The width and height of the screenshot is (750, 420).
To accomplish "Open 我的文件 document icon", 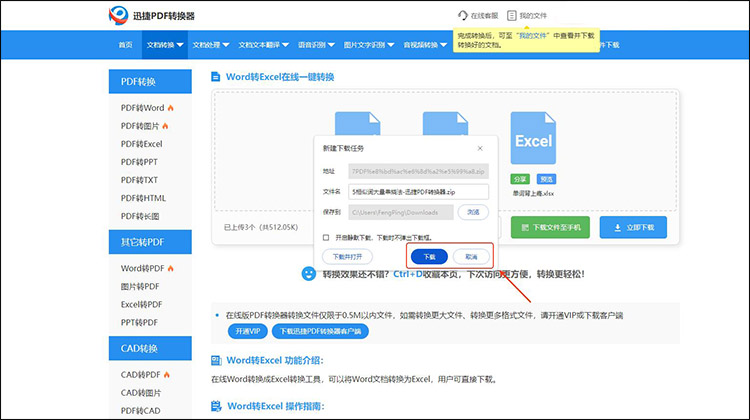I will [512, 15].
